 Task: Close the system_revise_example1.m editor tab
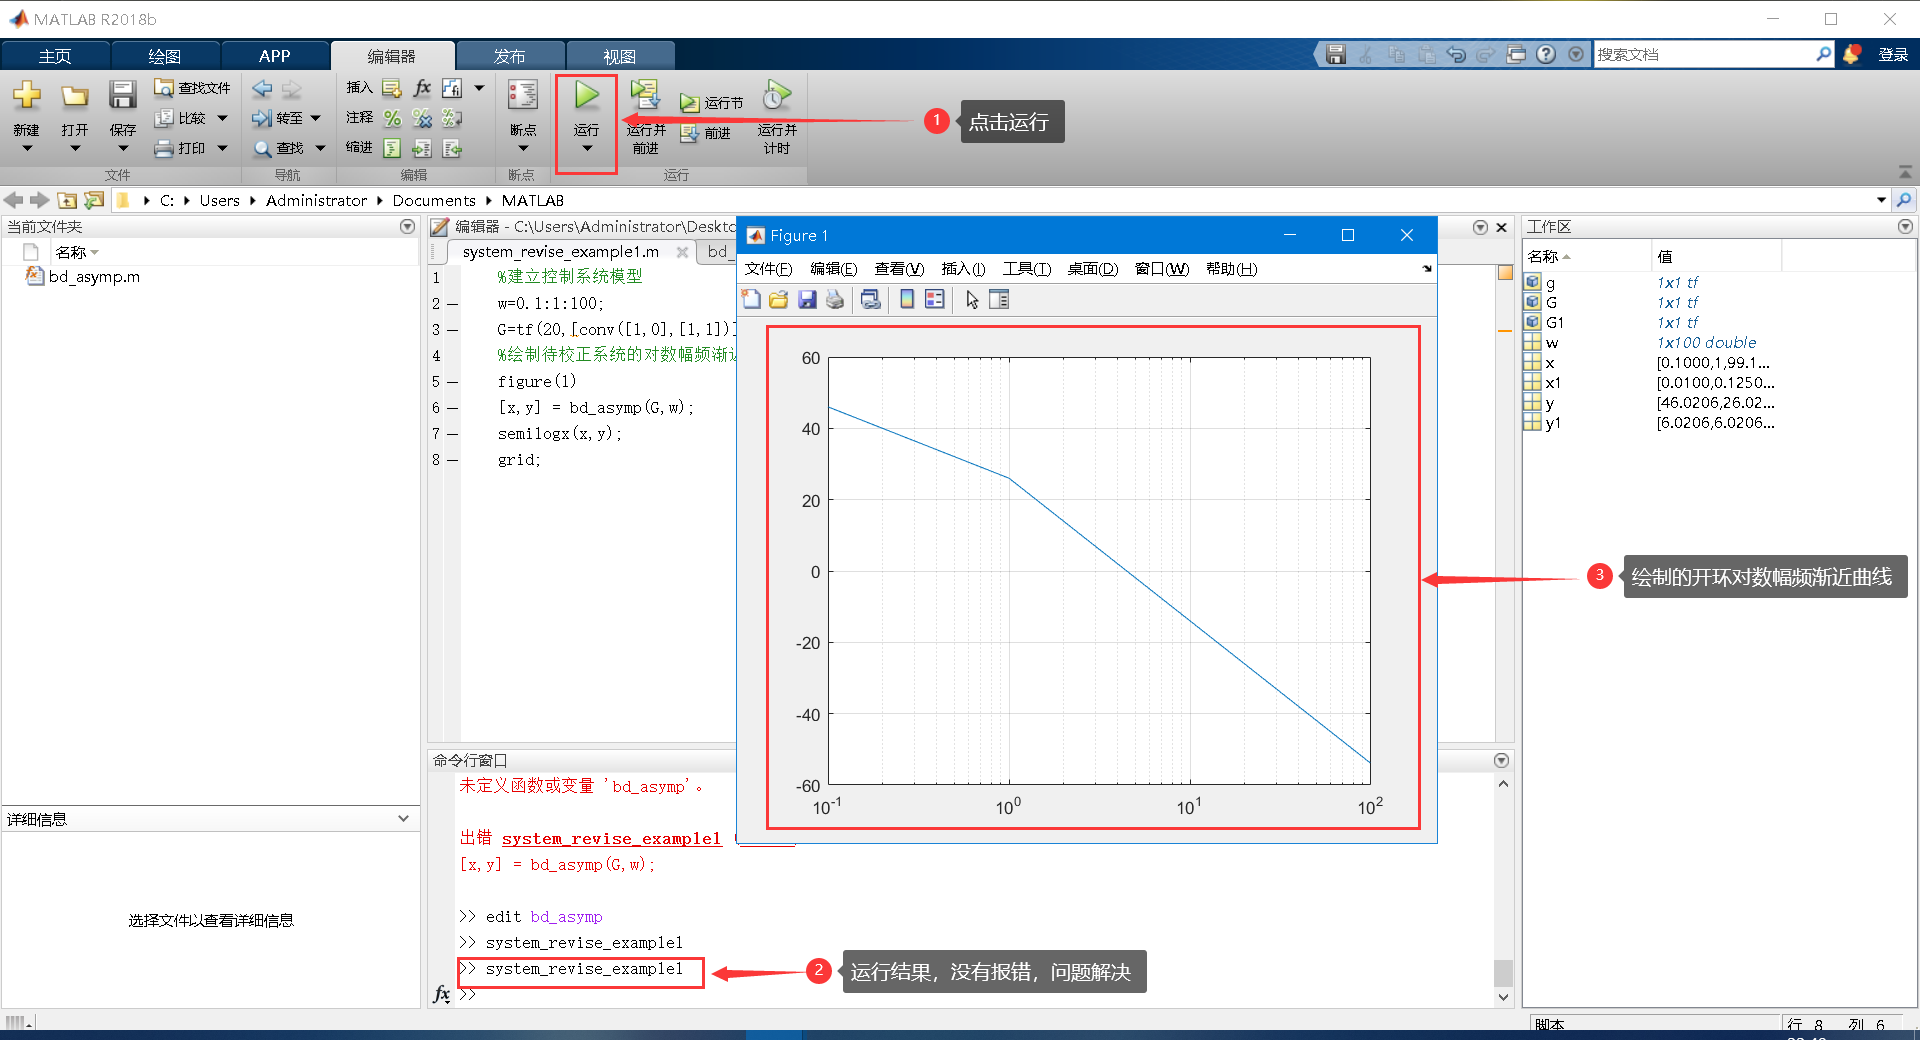tap(682, 252)
